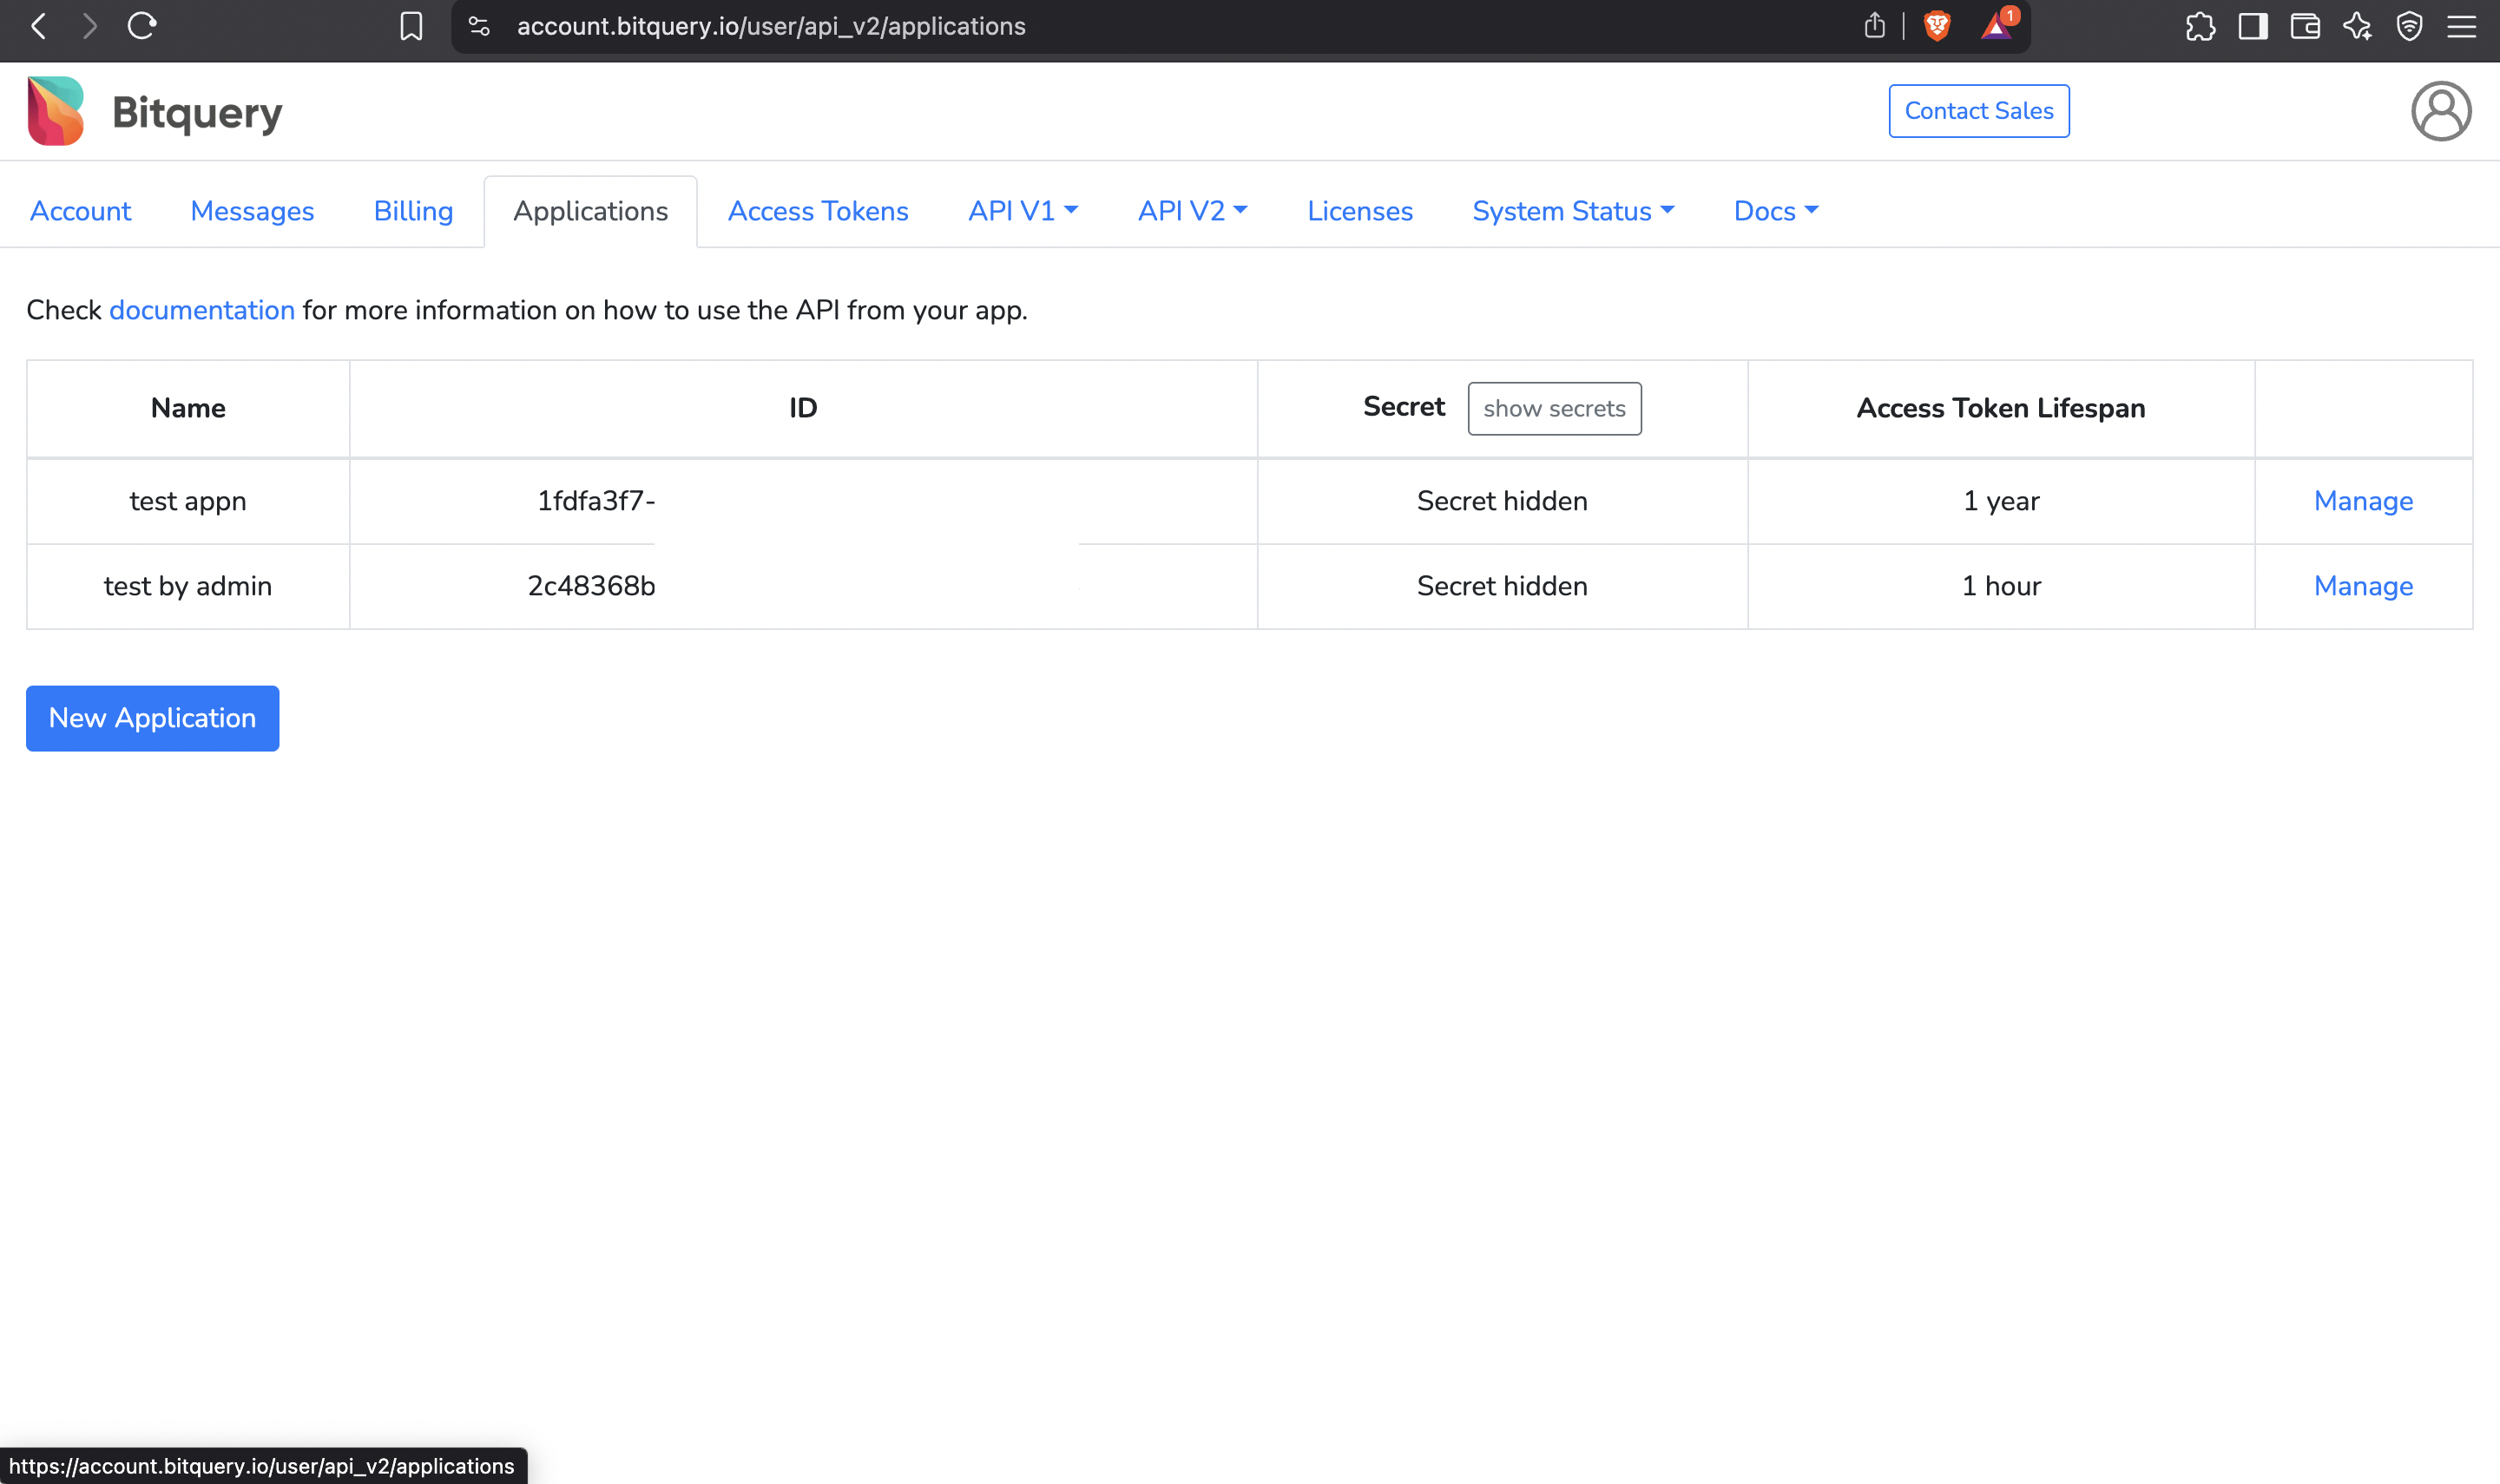Click the Bitquery brand name
2500x1484 pixels.
(x=197, y=112)
